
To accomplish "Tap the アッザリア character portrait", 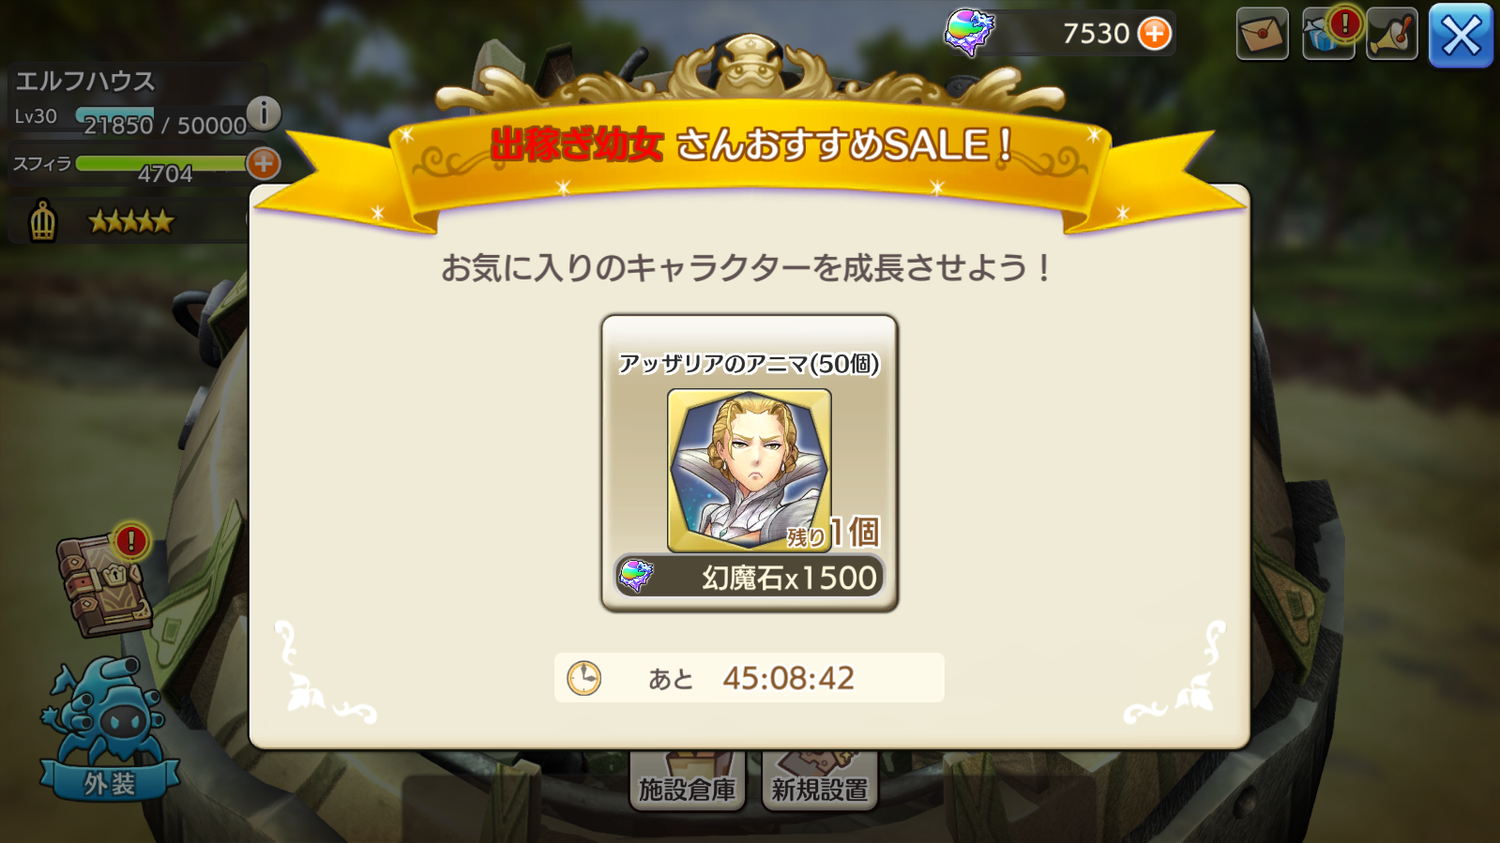I will click(x=749, y=470).
